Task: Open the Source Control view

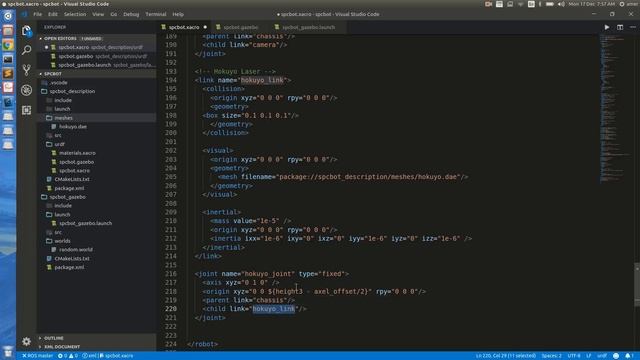Action: (x=27, y=70)
